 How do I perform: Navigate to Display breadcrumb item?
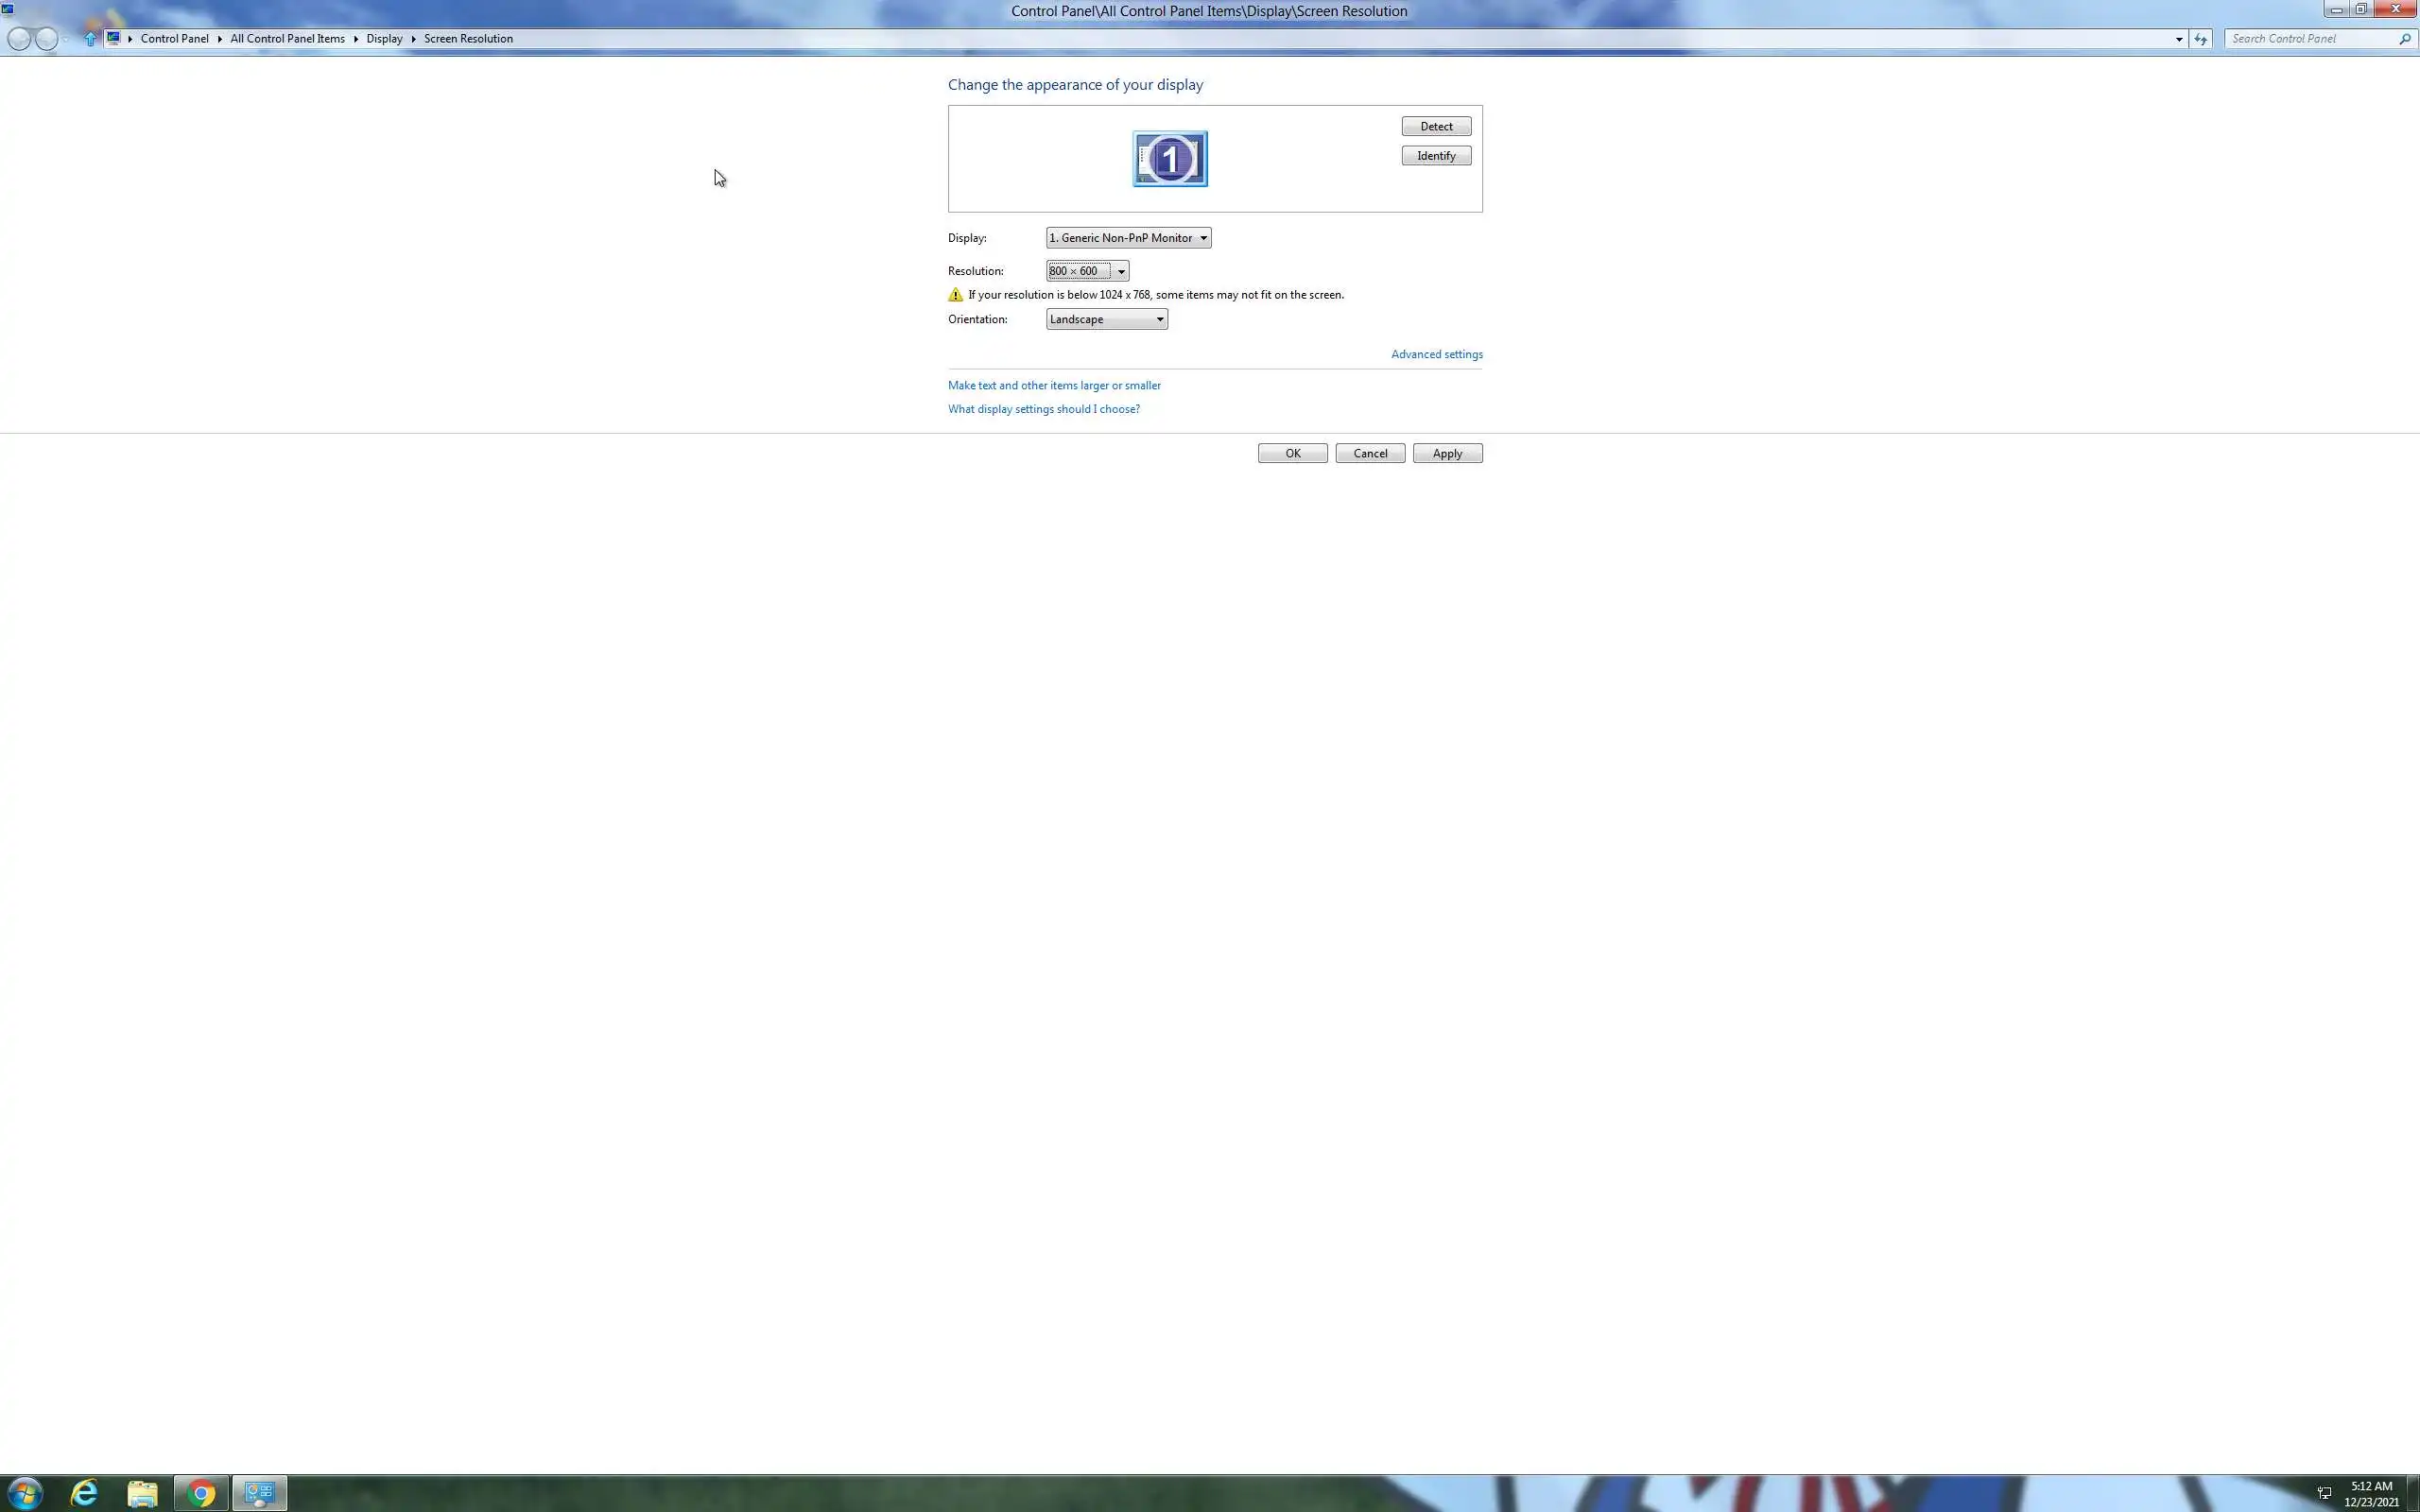(x=384, y=39)
